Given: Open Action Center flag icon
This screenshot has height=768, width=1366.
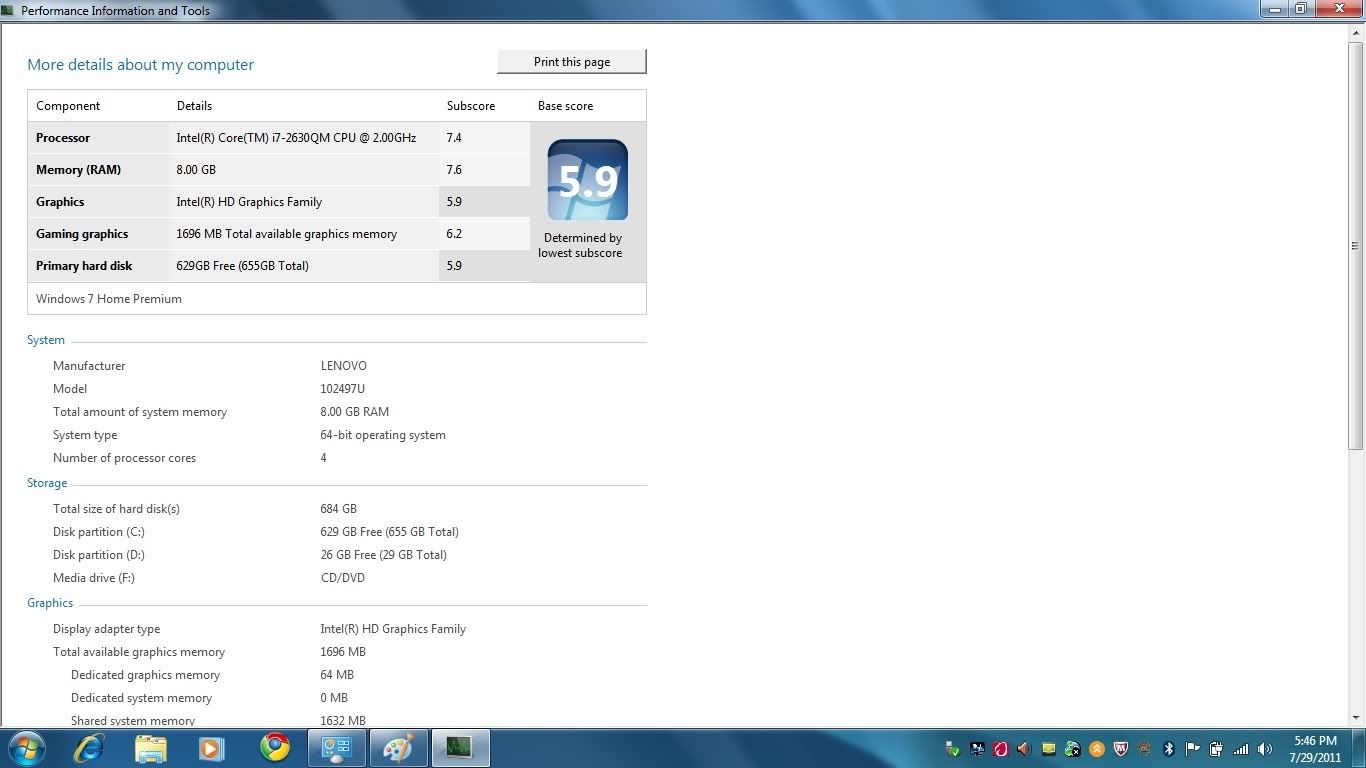Looking at the screenshot, I should coord(1193,749).
